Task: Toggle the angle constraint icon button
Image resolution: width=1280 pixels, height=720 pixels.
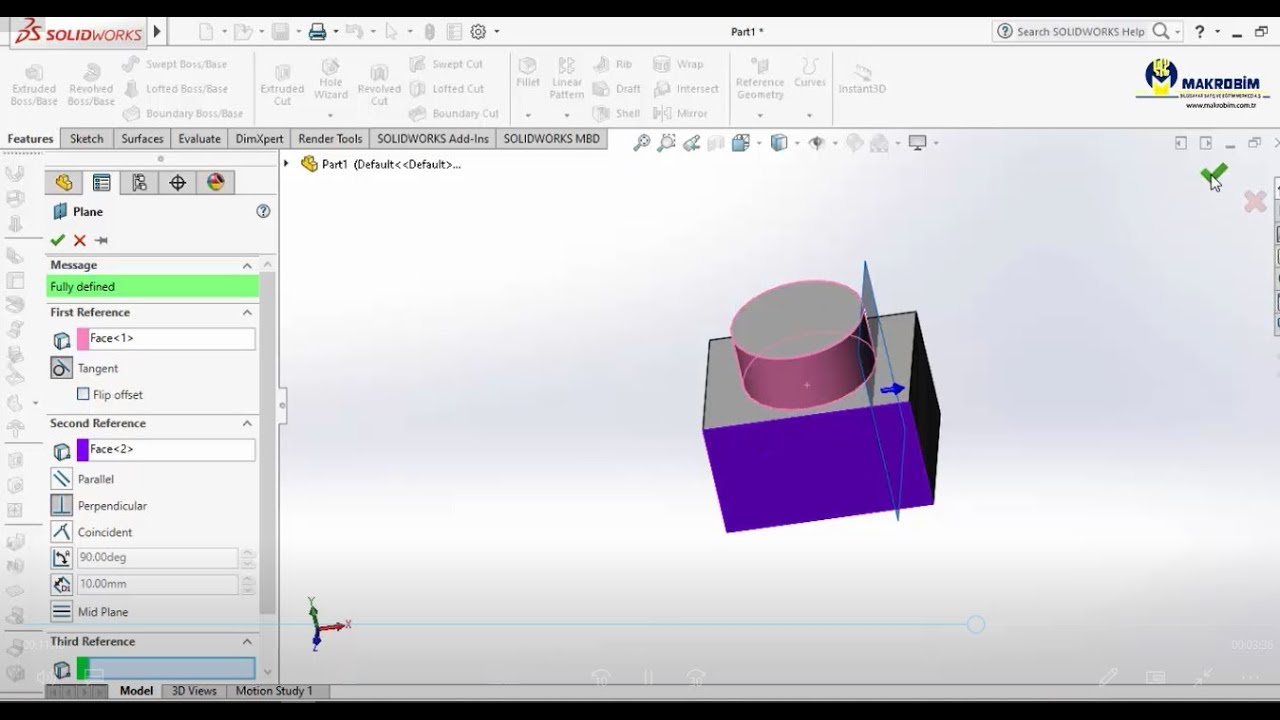Action: (x=62, y=558)
